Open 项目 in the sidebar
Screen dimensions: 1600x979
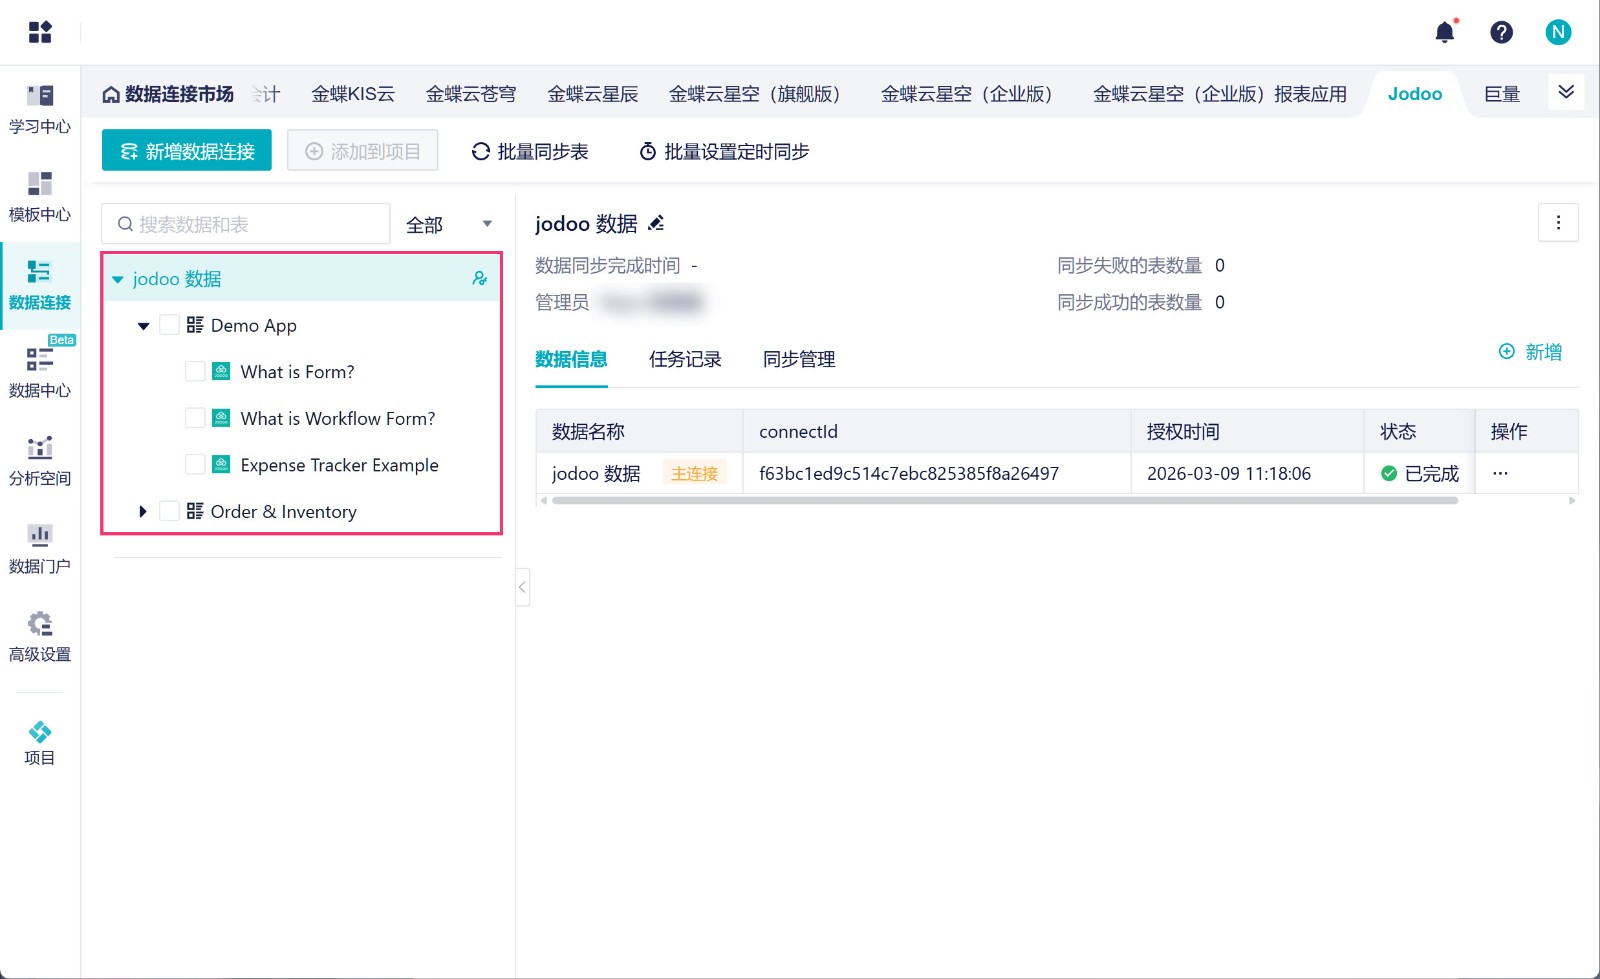40,743
